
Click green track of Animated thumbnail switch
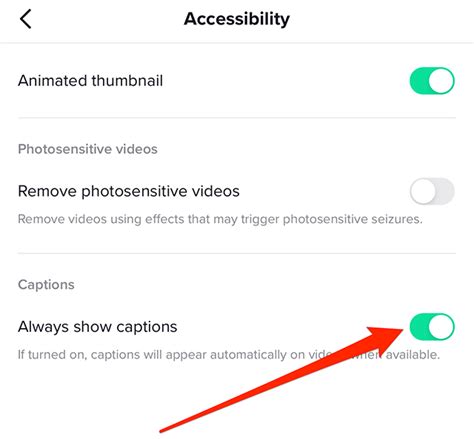(419, 81)
